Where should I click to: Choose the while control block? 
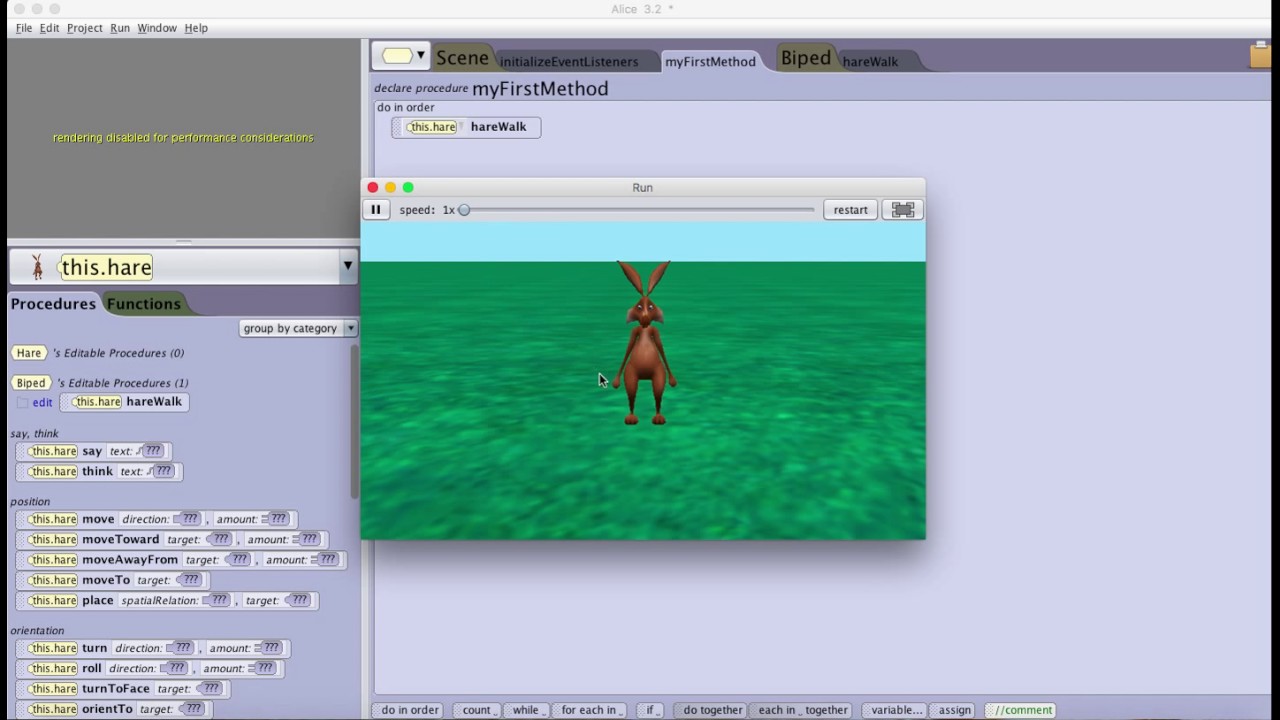point(527,710)
